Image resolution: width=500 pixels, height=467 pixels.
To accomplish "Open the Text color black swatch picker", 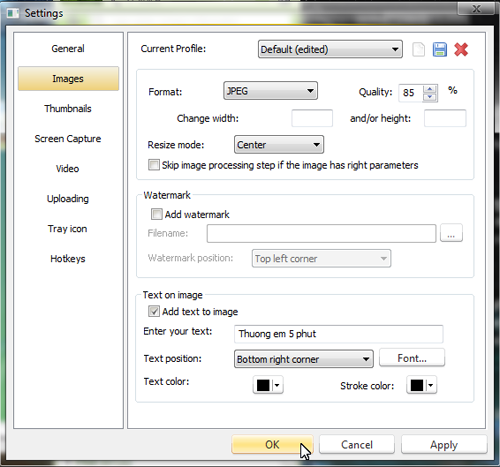I will (268, 385).
